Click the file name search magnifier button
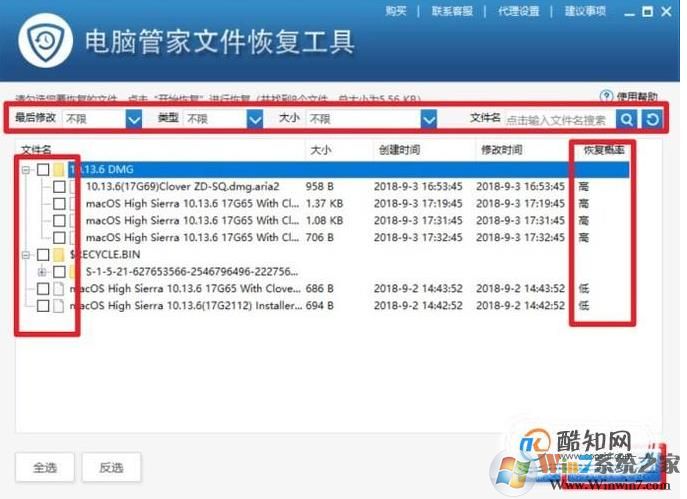This screenshot has height=499, width=687. [627, 119]
